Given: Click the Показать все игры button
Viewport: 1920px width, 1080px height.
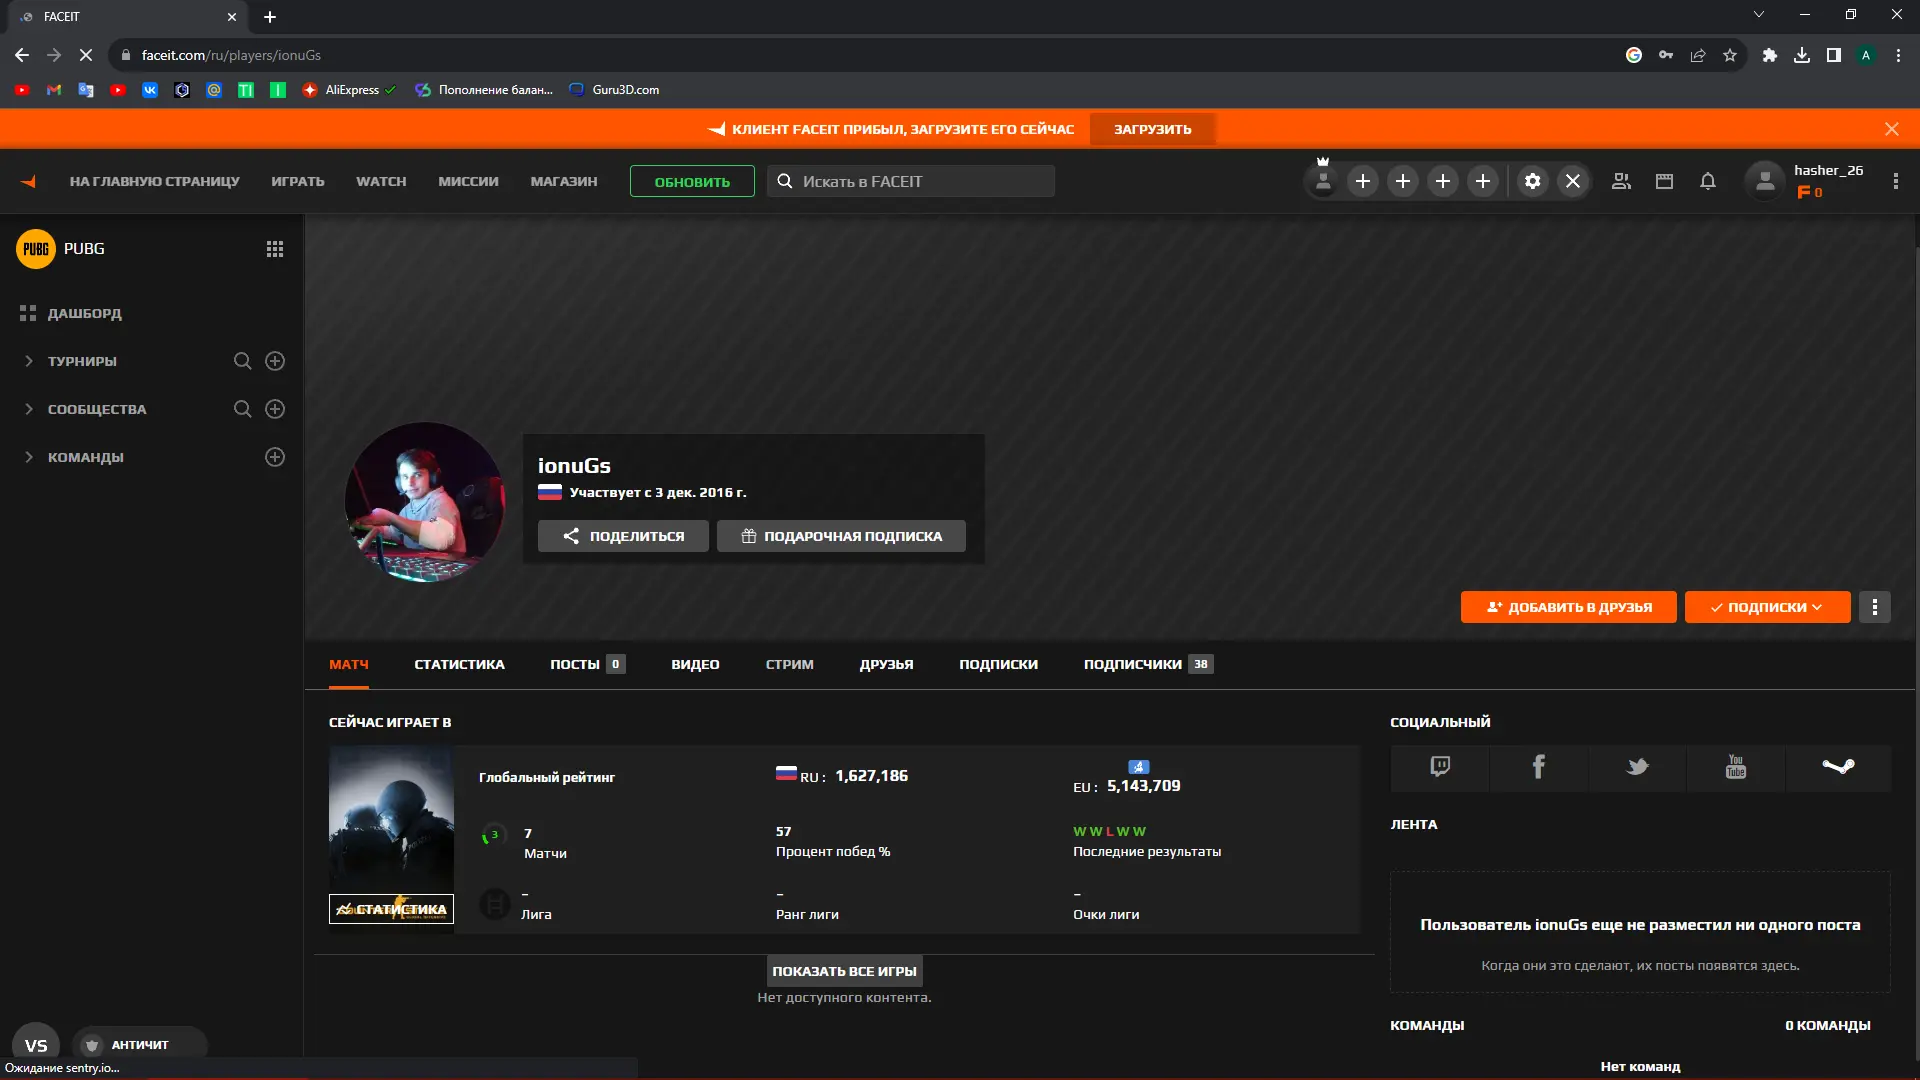Looking at the screenshot, I should (844, 971).
